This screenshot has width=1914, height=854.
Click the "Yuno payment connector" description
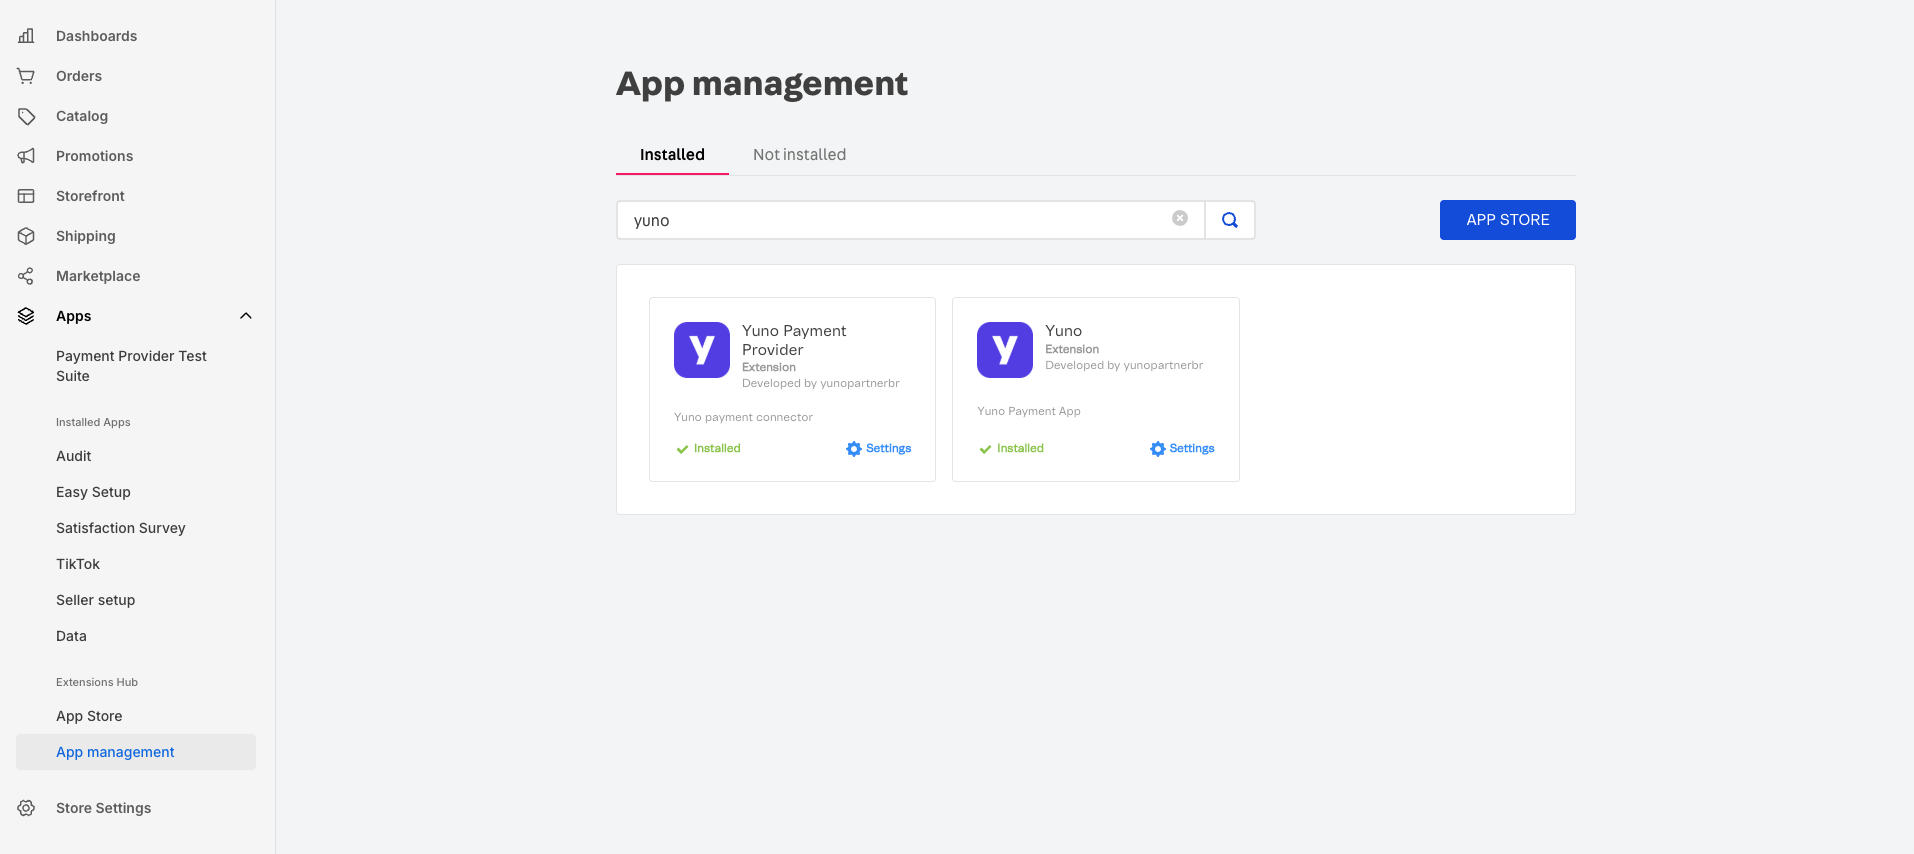pyautogui.click(x=743, y=417)
